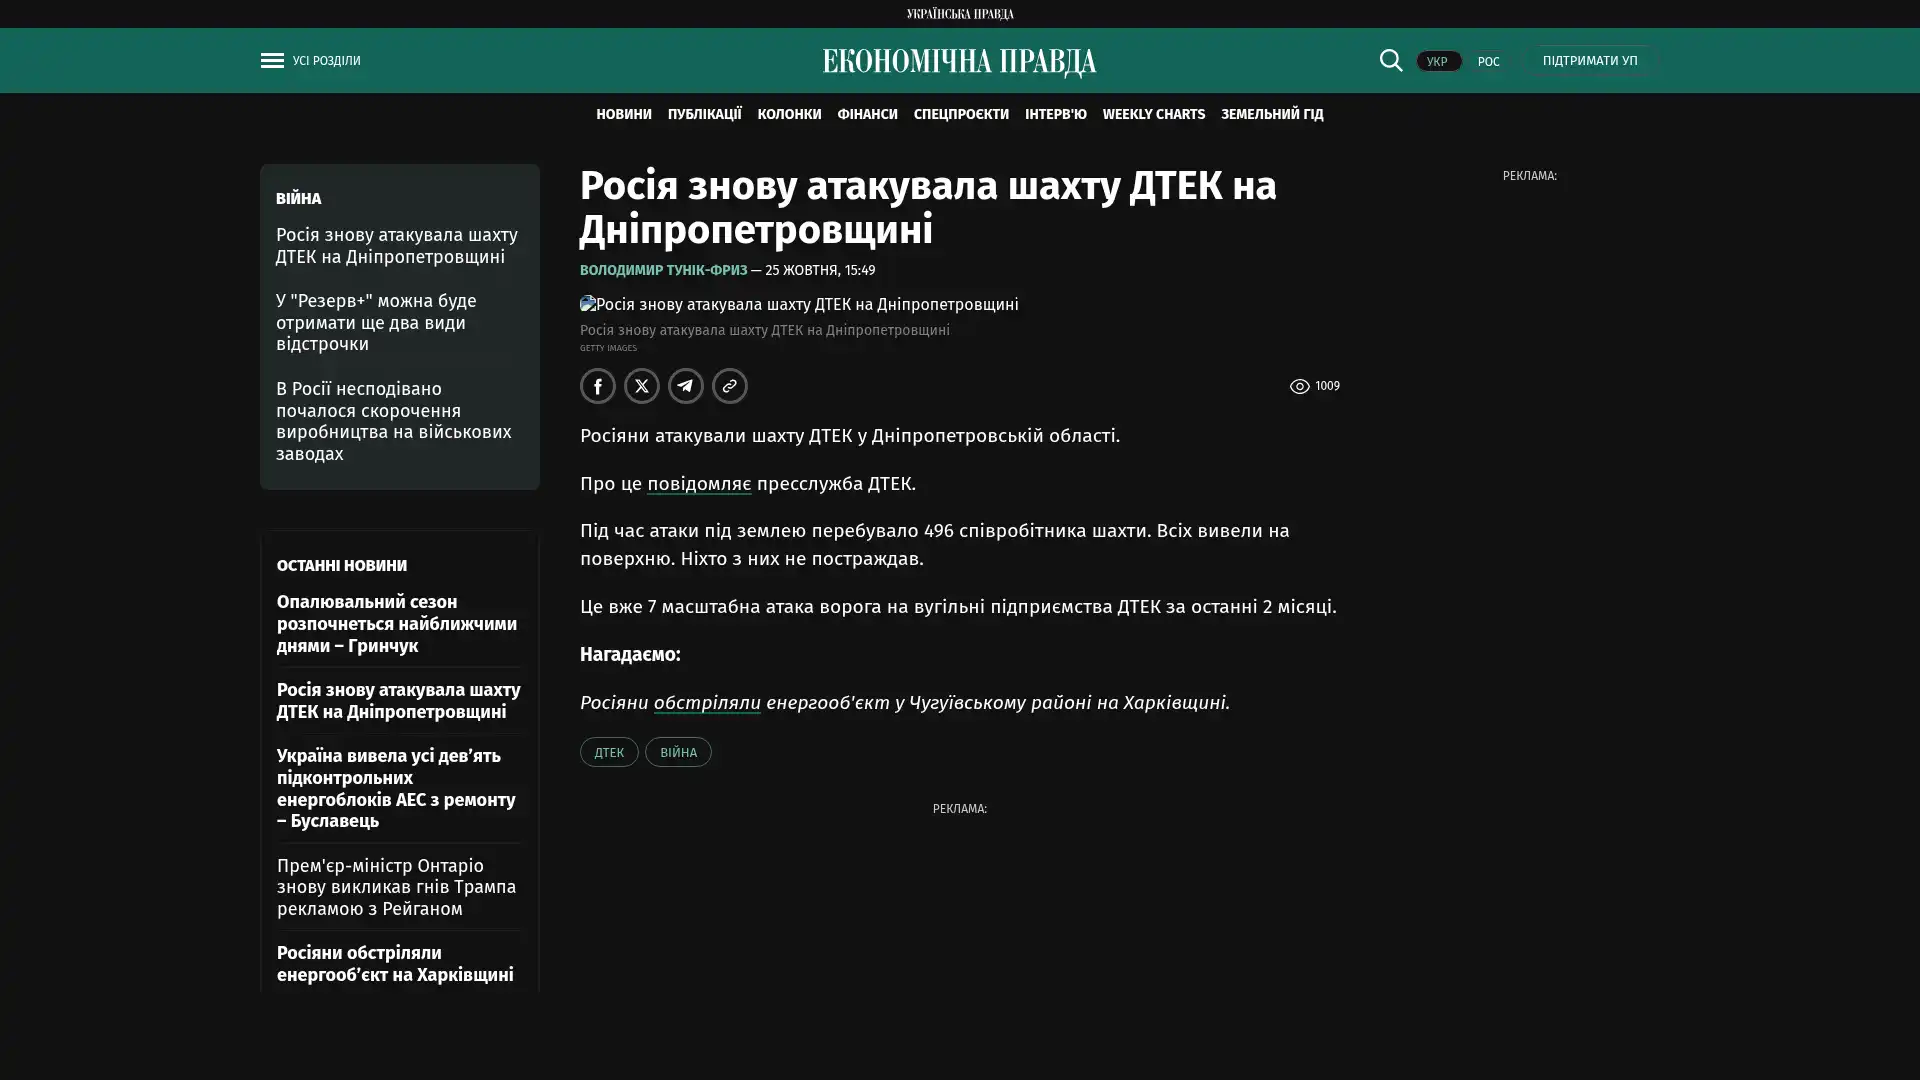This screenshot has width=1920, height=1080.
Task: Share article via Telegram icon
Action: 686,386
